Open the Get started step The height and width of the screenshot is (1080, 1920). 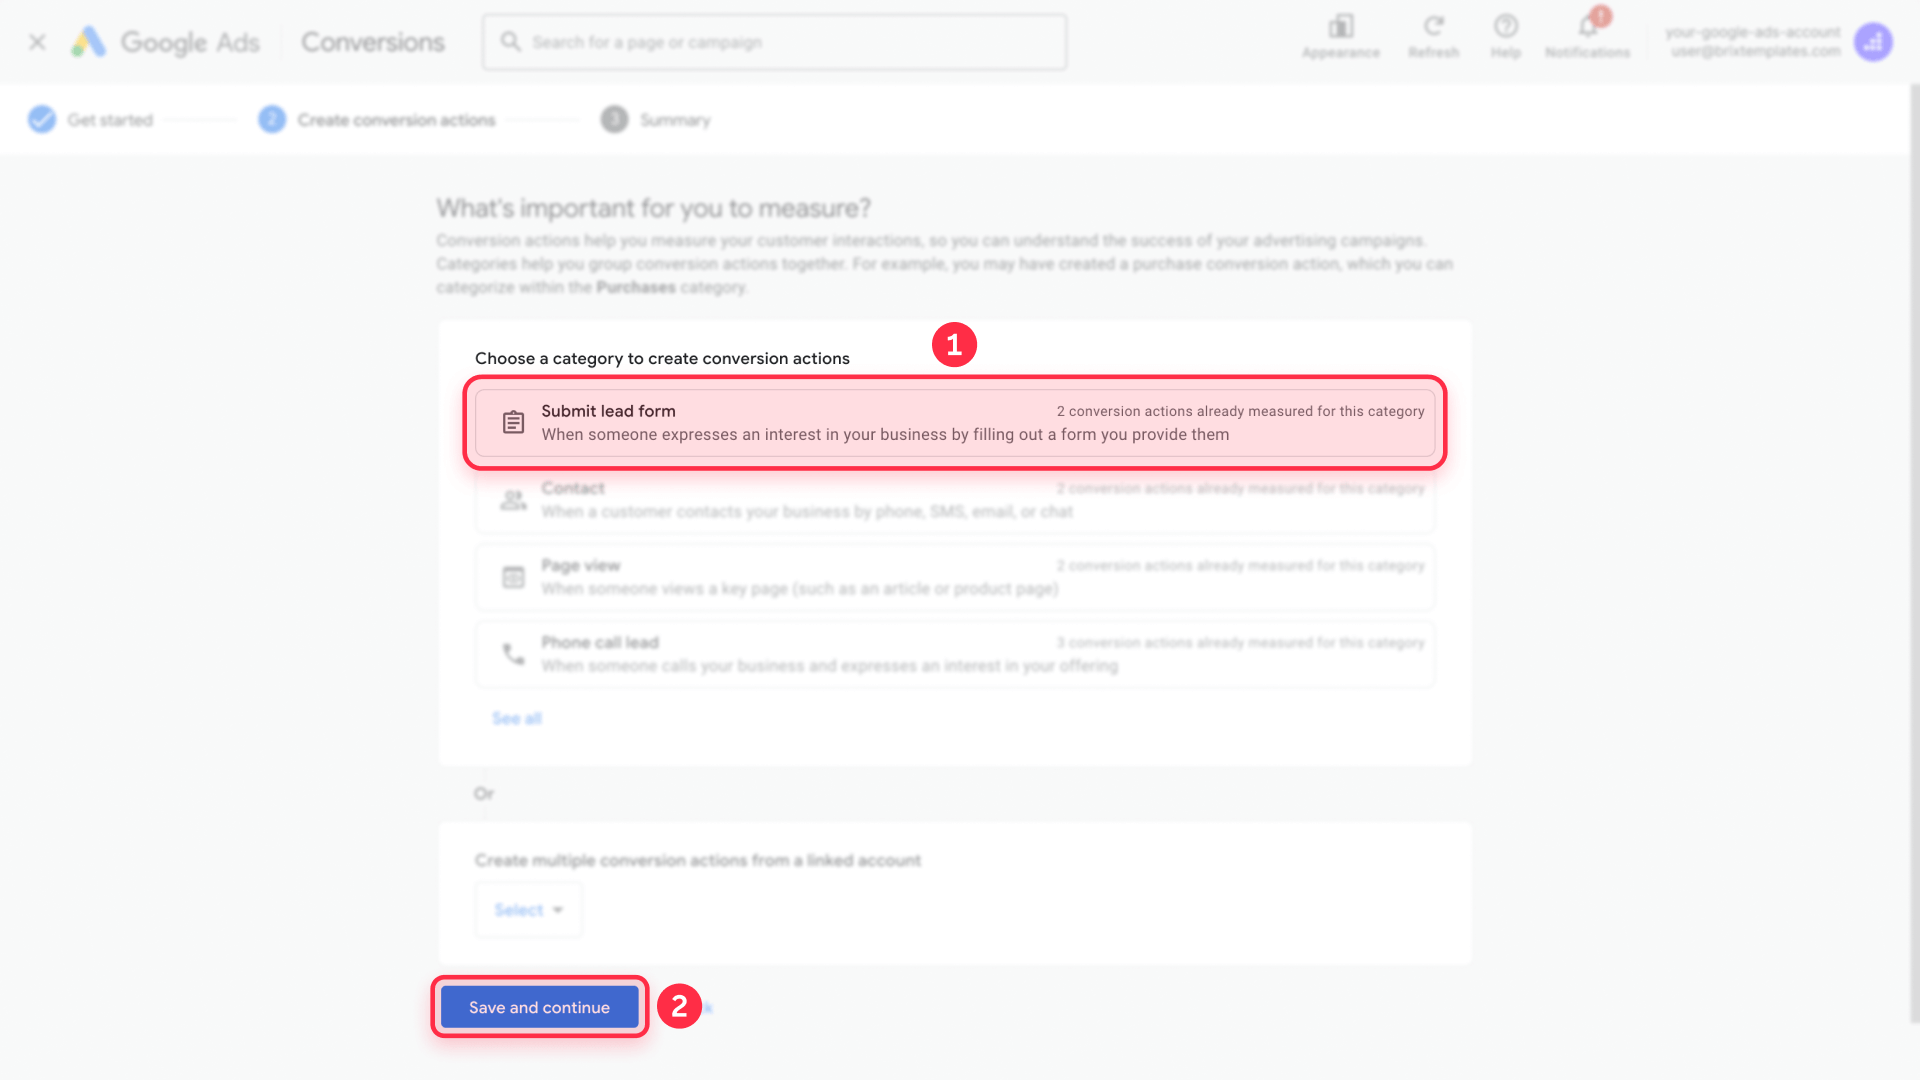point(110,119)
